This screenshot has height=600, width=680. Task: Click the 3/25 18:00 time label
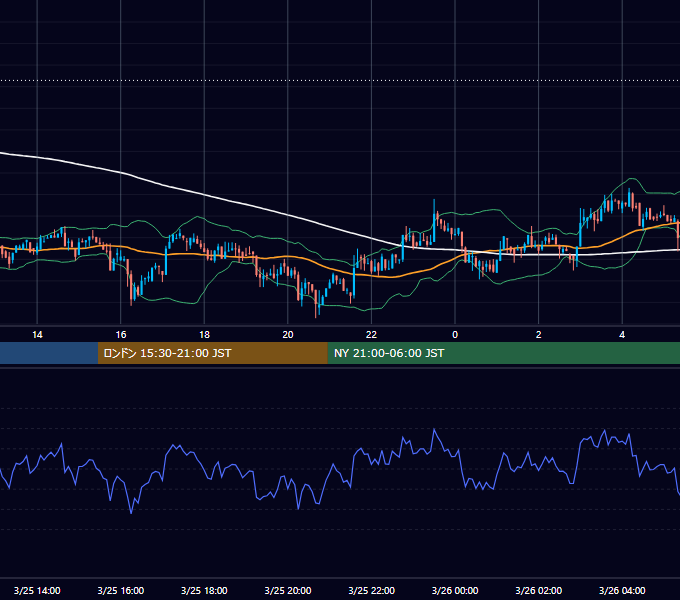(204, 590)
